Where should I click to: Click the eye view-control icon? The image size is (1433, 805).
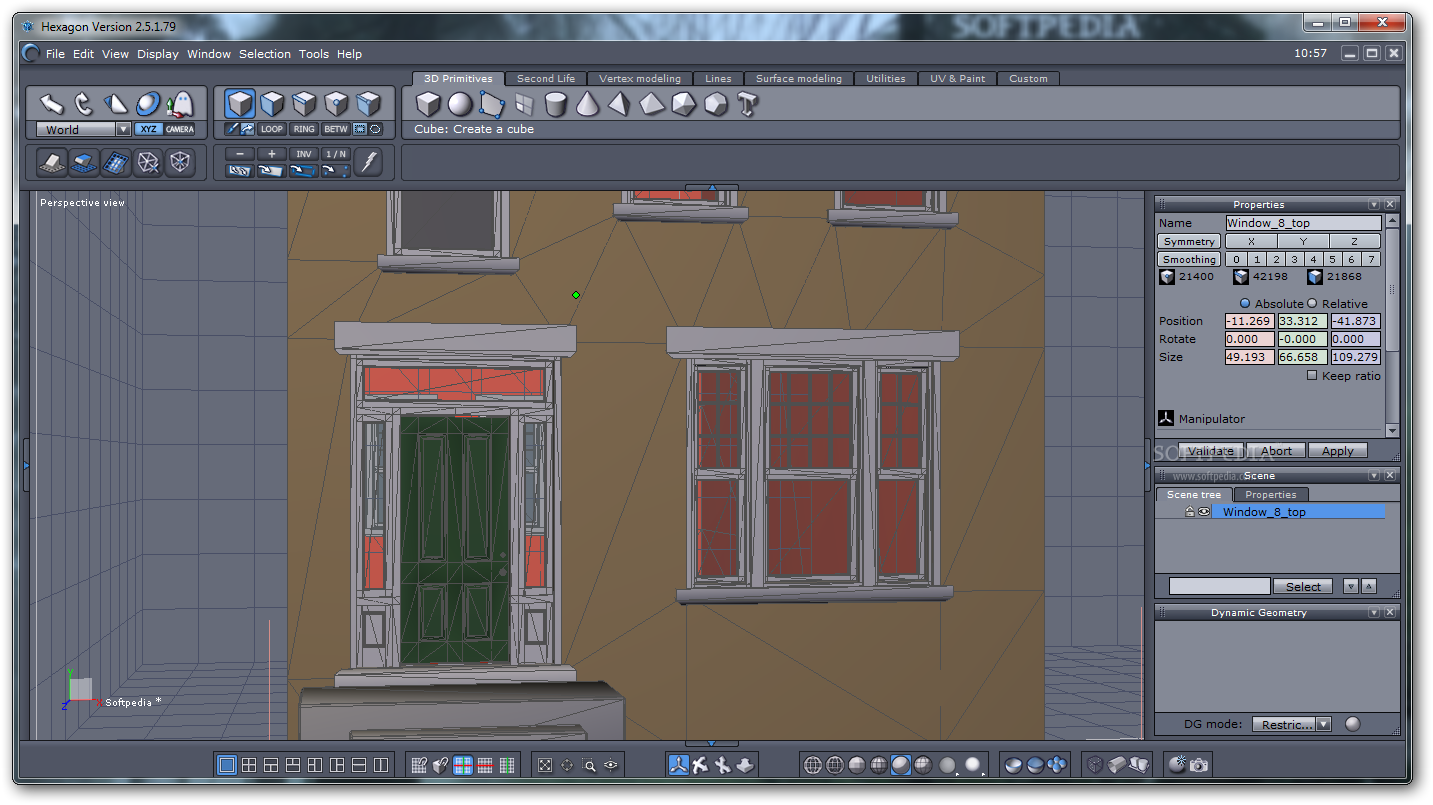point(611,765)
